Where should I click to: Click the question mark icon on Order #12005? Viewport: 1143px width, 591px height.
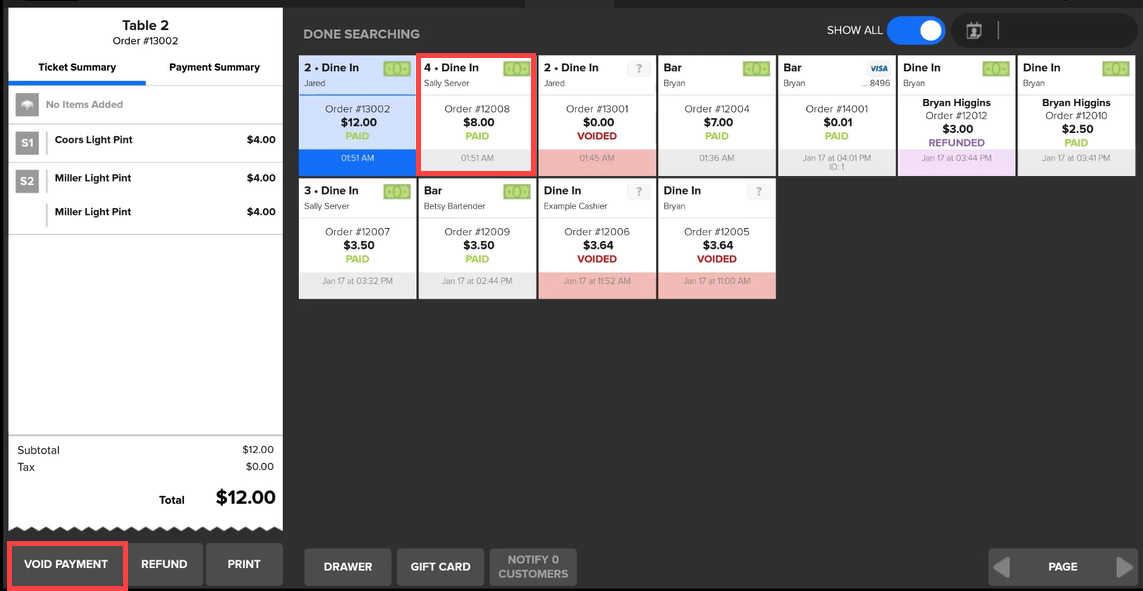(758, 192)
